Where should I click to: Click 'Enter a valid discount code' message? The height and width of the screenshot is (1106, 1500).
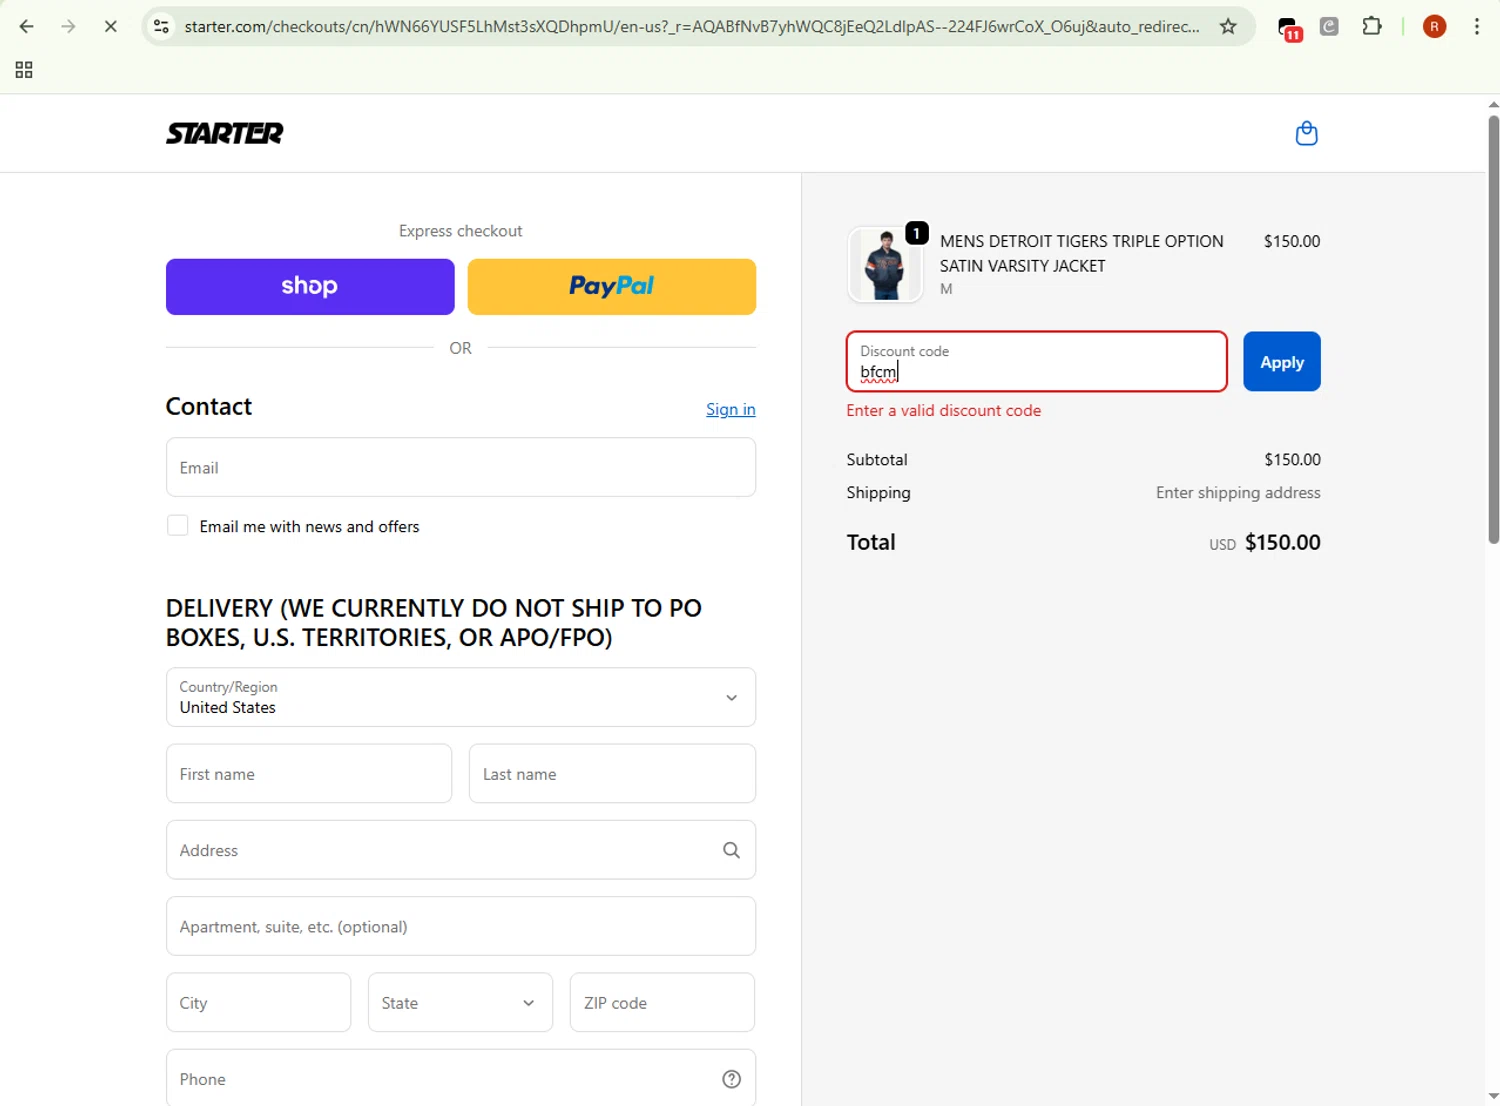944,411
